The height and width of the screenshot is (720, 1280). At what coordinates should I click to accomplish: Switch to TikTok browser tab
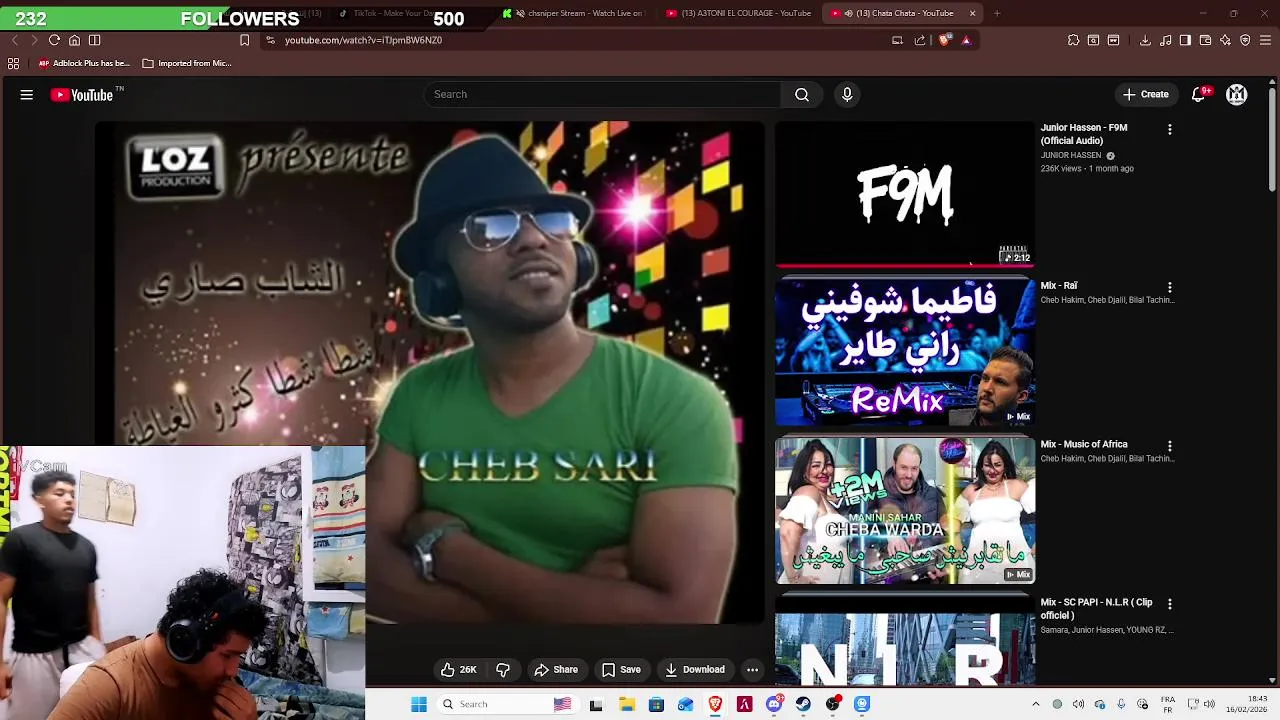click(x=385, y=13)
